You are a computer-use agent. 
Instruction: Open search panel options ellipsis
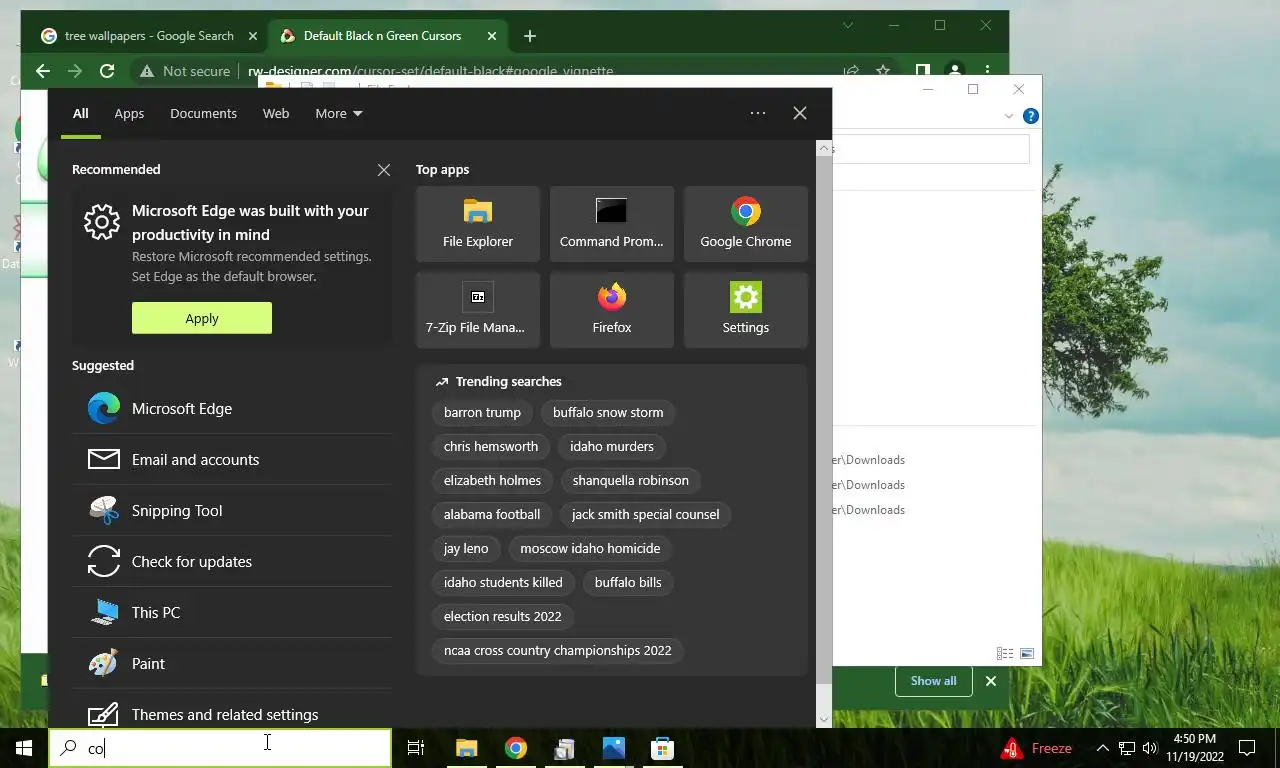pos(758,113)
